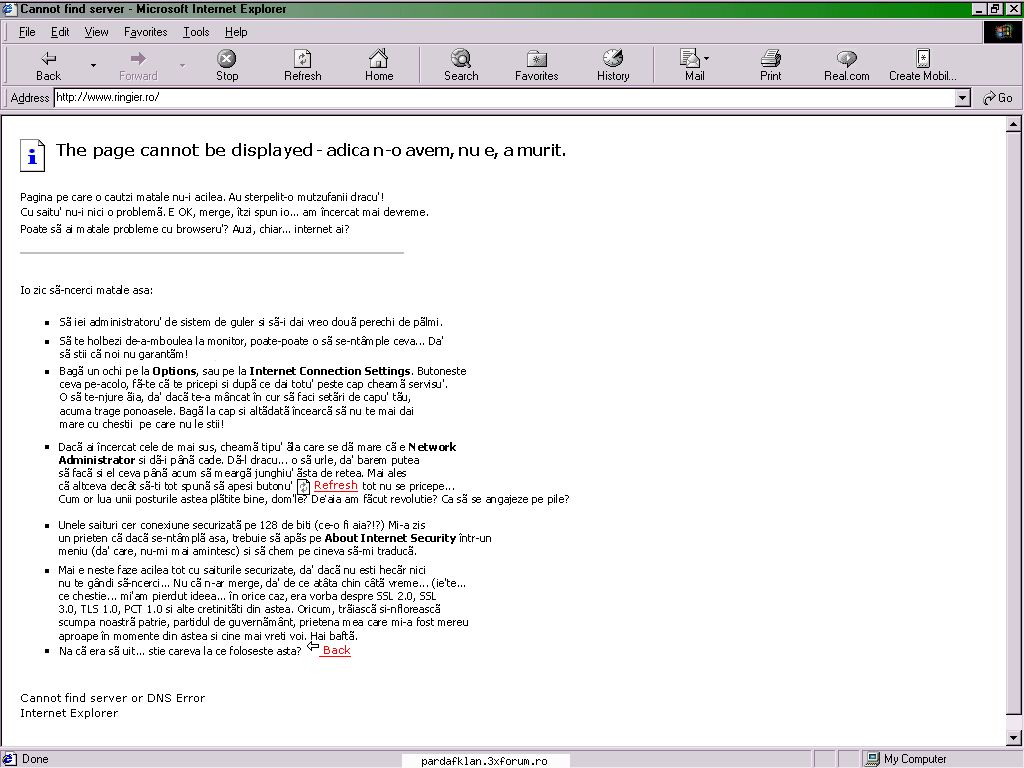Open Real.com toolbar button
Screen dimensions: 1024x768
click(x=846, y=65)
